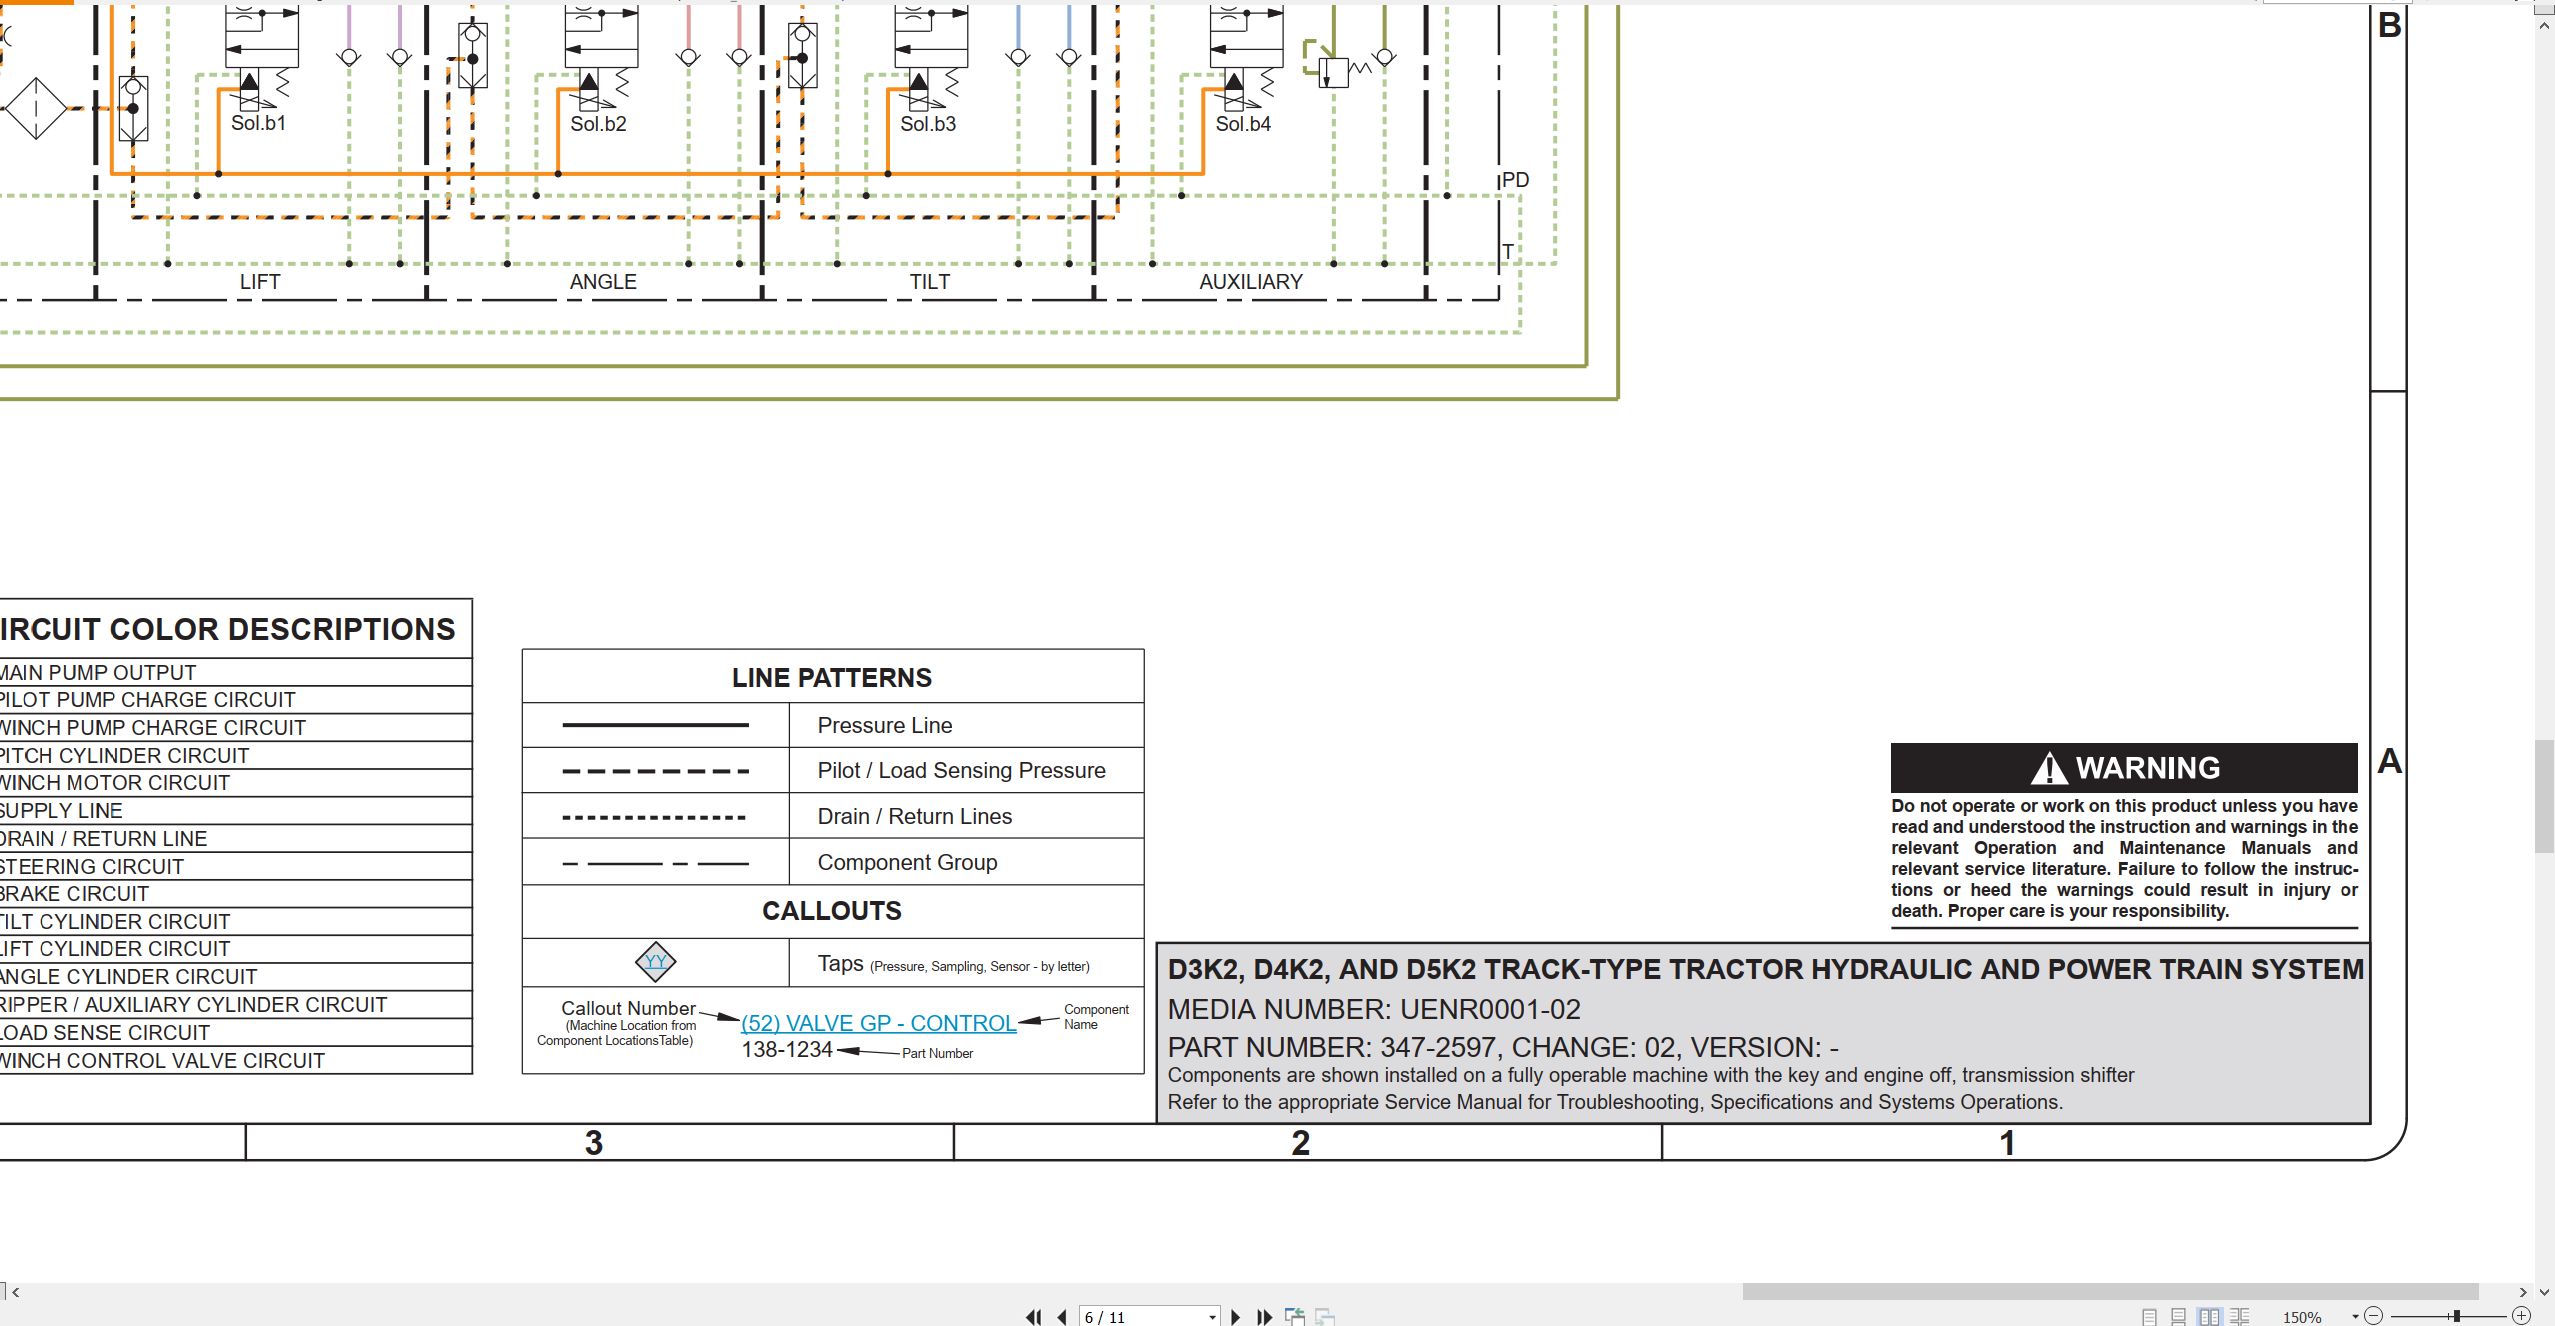Click the LIFT valve section label
The height and width of the screenshot is (1326, 2555).
tap(260, 282)
